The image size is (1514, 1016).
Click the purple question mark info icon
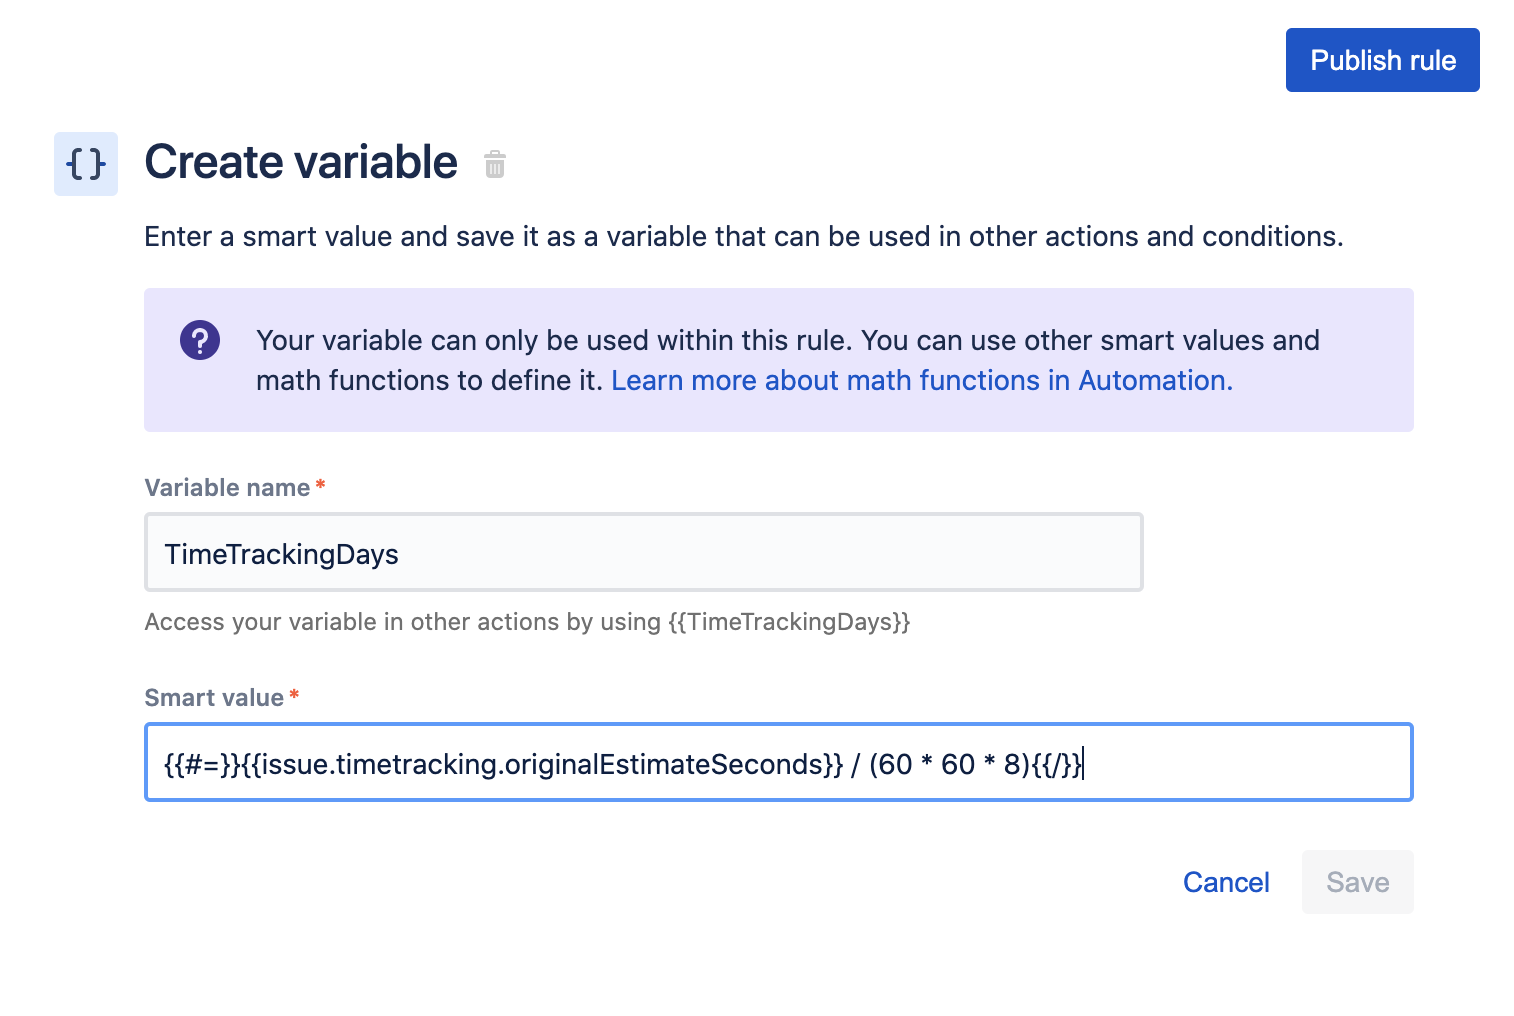[200, 340]
